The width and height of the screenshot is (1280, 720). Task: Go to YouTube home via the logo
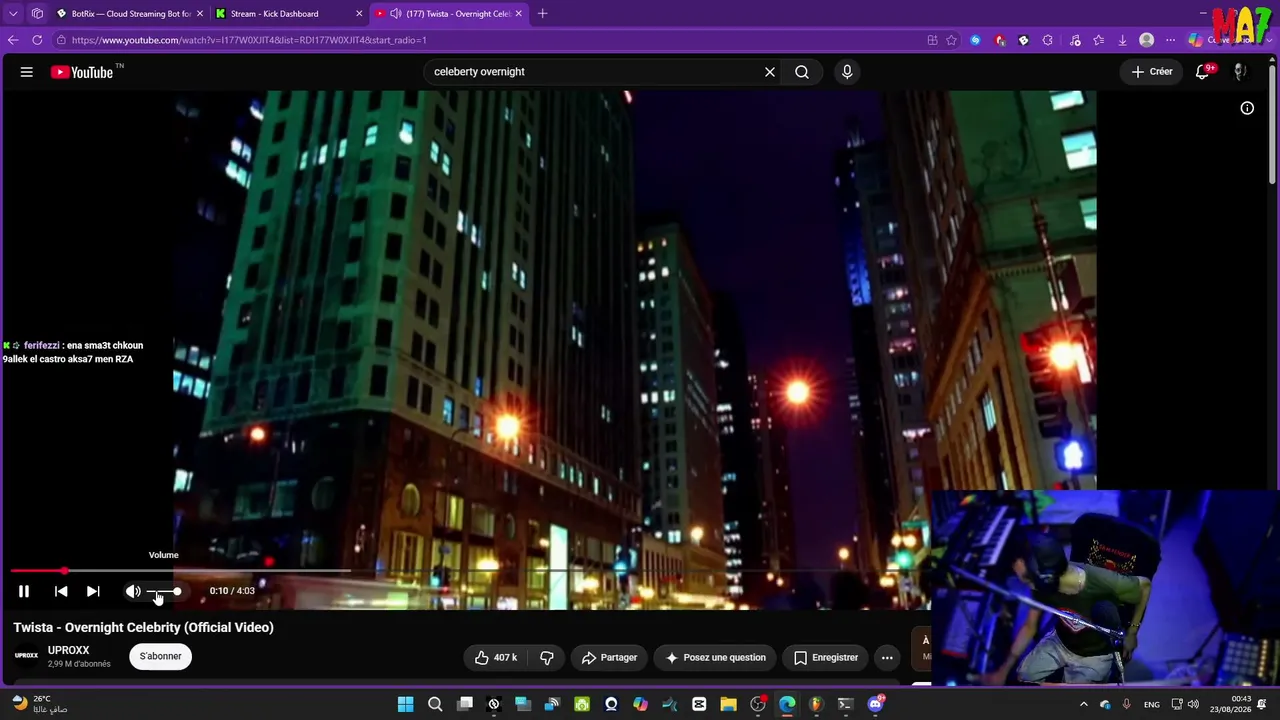pos(81,72)
